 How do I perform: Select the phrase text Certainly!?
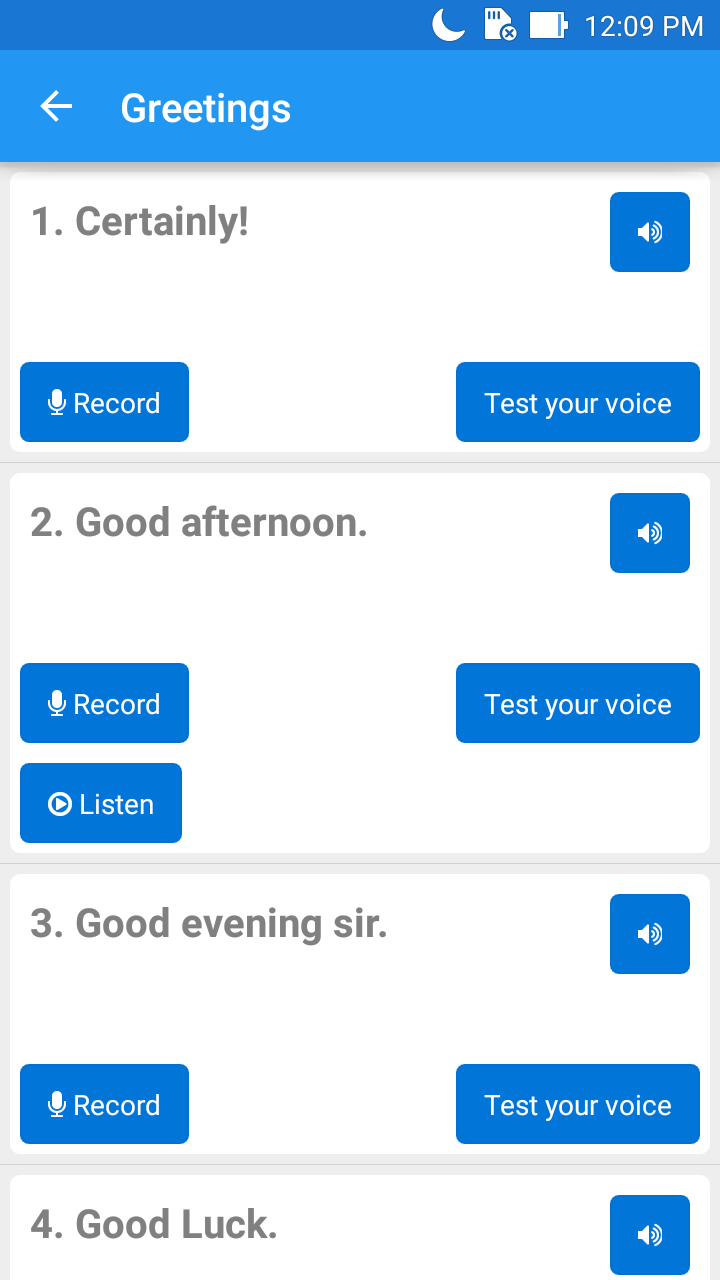(x=140, y=222)
